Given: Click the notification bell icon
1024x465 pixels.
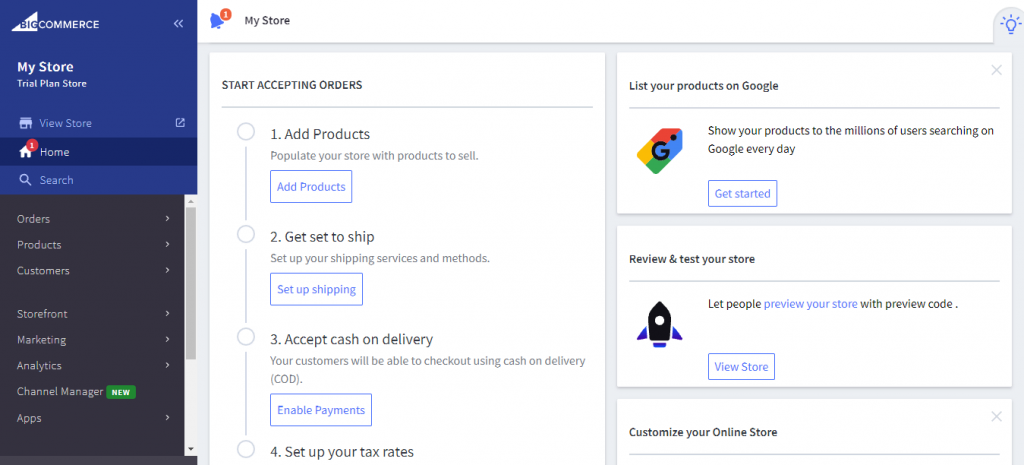Looking at the screenshot, I should 217,21.
